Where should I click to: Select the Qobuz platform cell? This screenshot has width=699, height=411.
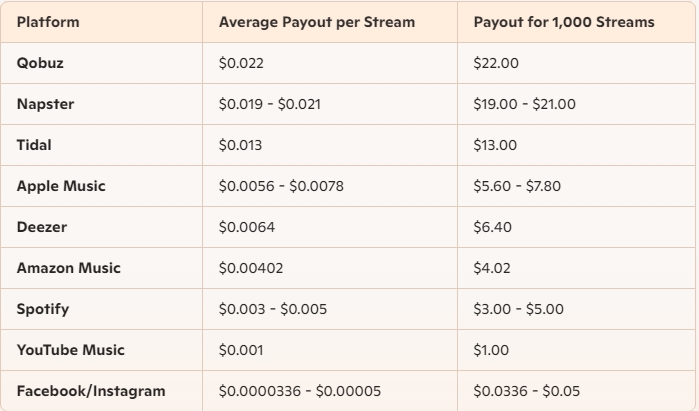click(40, 63)
